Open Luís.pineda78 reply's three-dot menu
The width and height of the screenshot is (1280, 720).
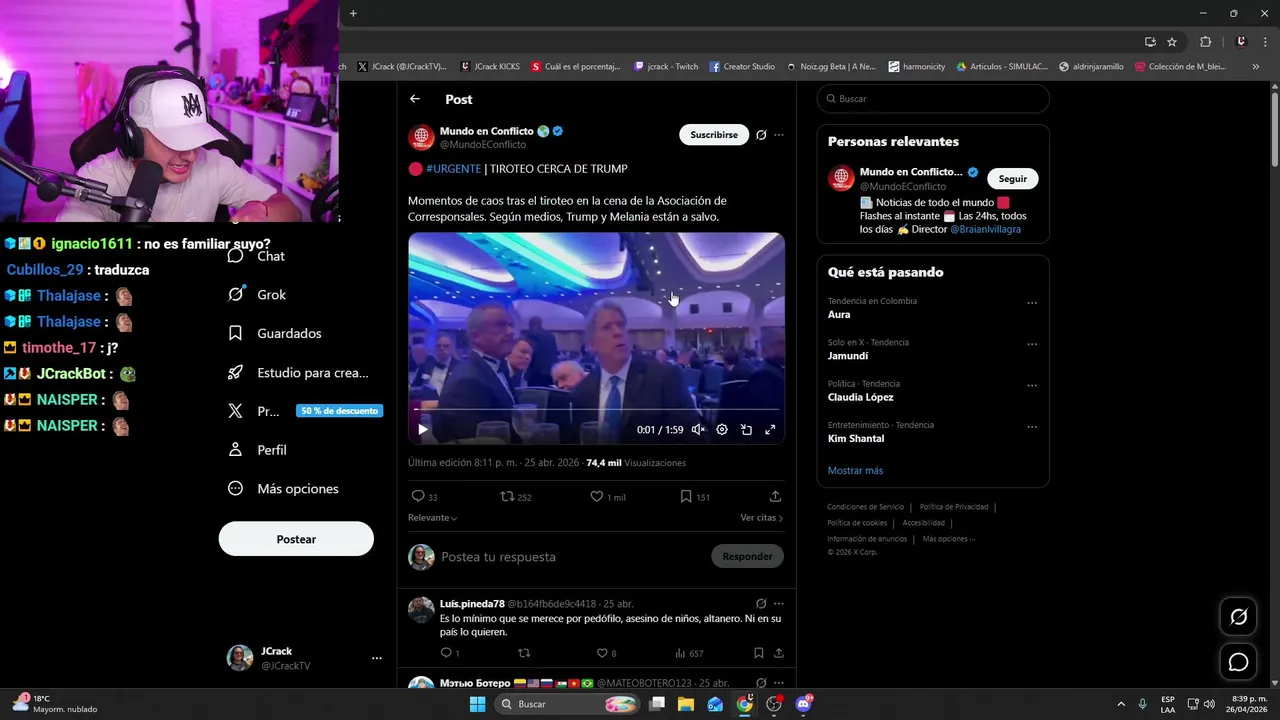pos(779,604)
